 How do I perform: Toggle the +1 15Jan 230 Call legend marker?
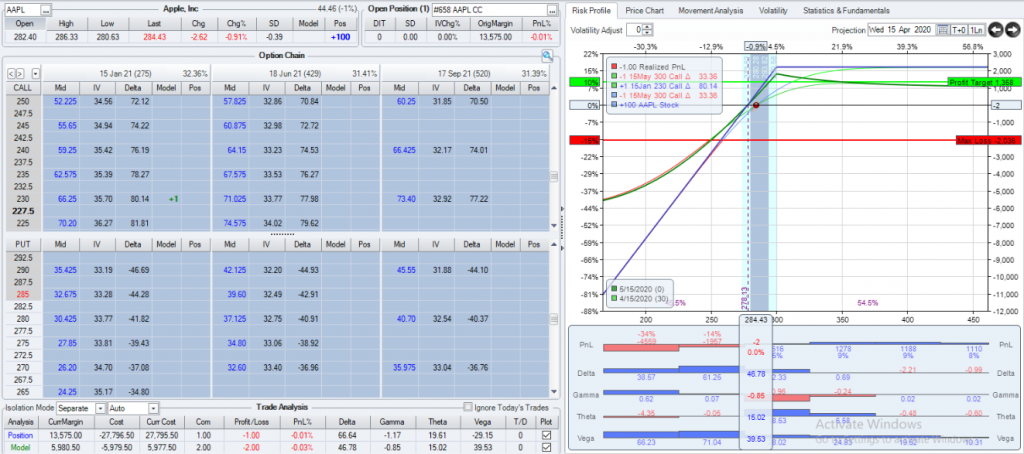(612, 85)
